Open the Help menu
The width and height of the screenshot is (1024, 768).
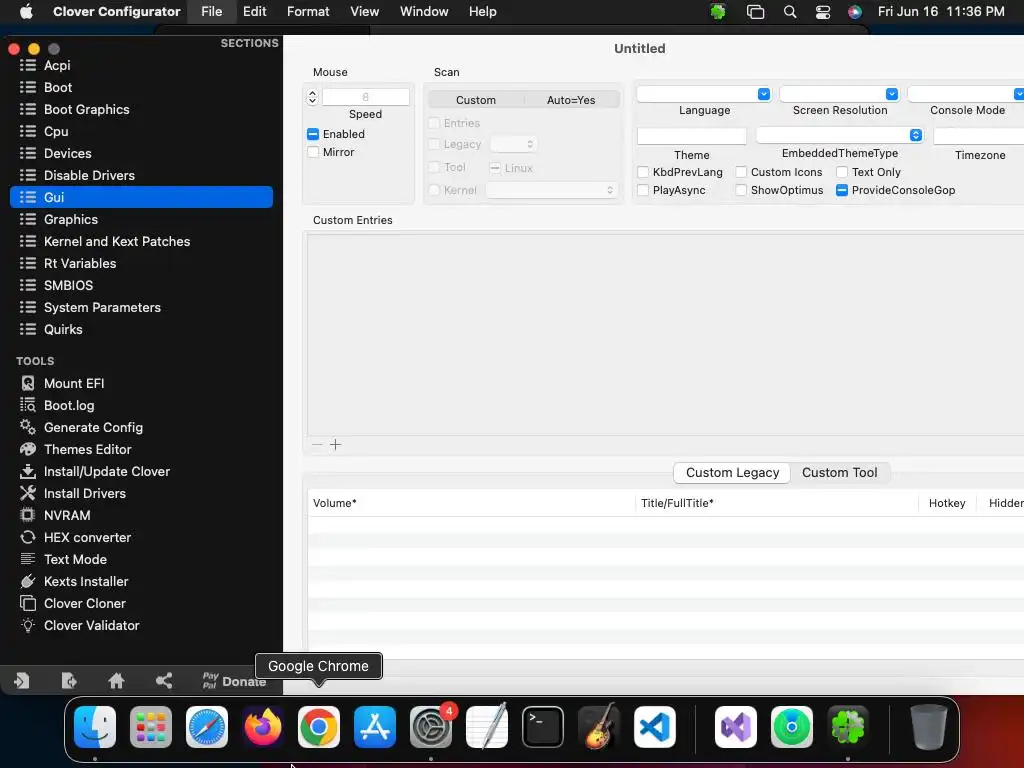(x=483, y=12)
